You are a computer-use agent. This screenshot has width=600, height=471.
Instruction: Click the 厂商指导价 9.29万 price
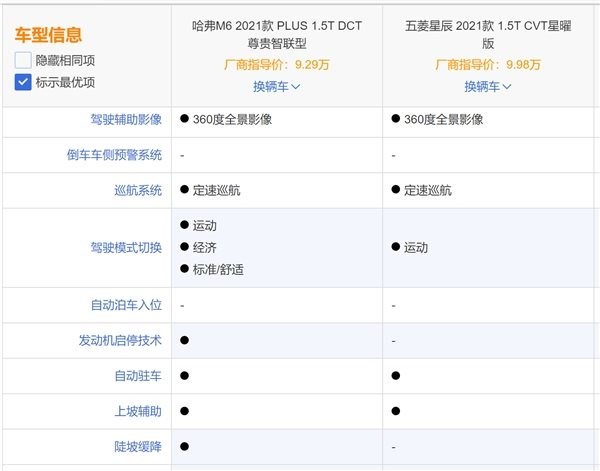coord(276,65)
